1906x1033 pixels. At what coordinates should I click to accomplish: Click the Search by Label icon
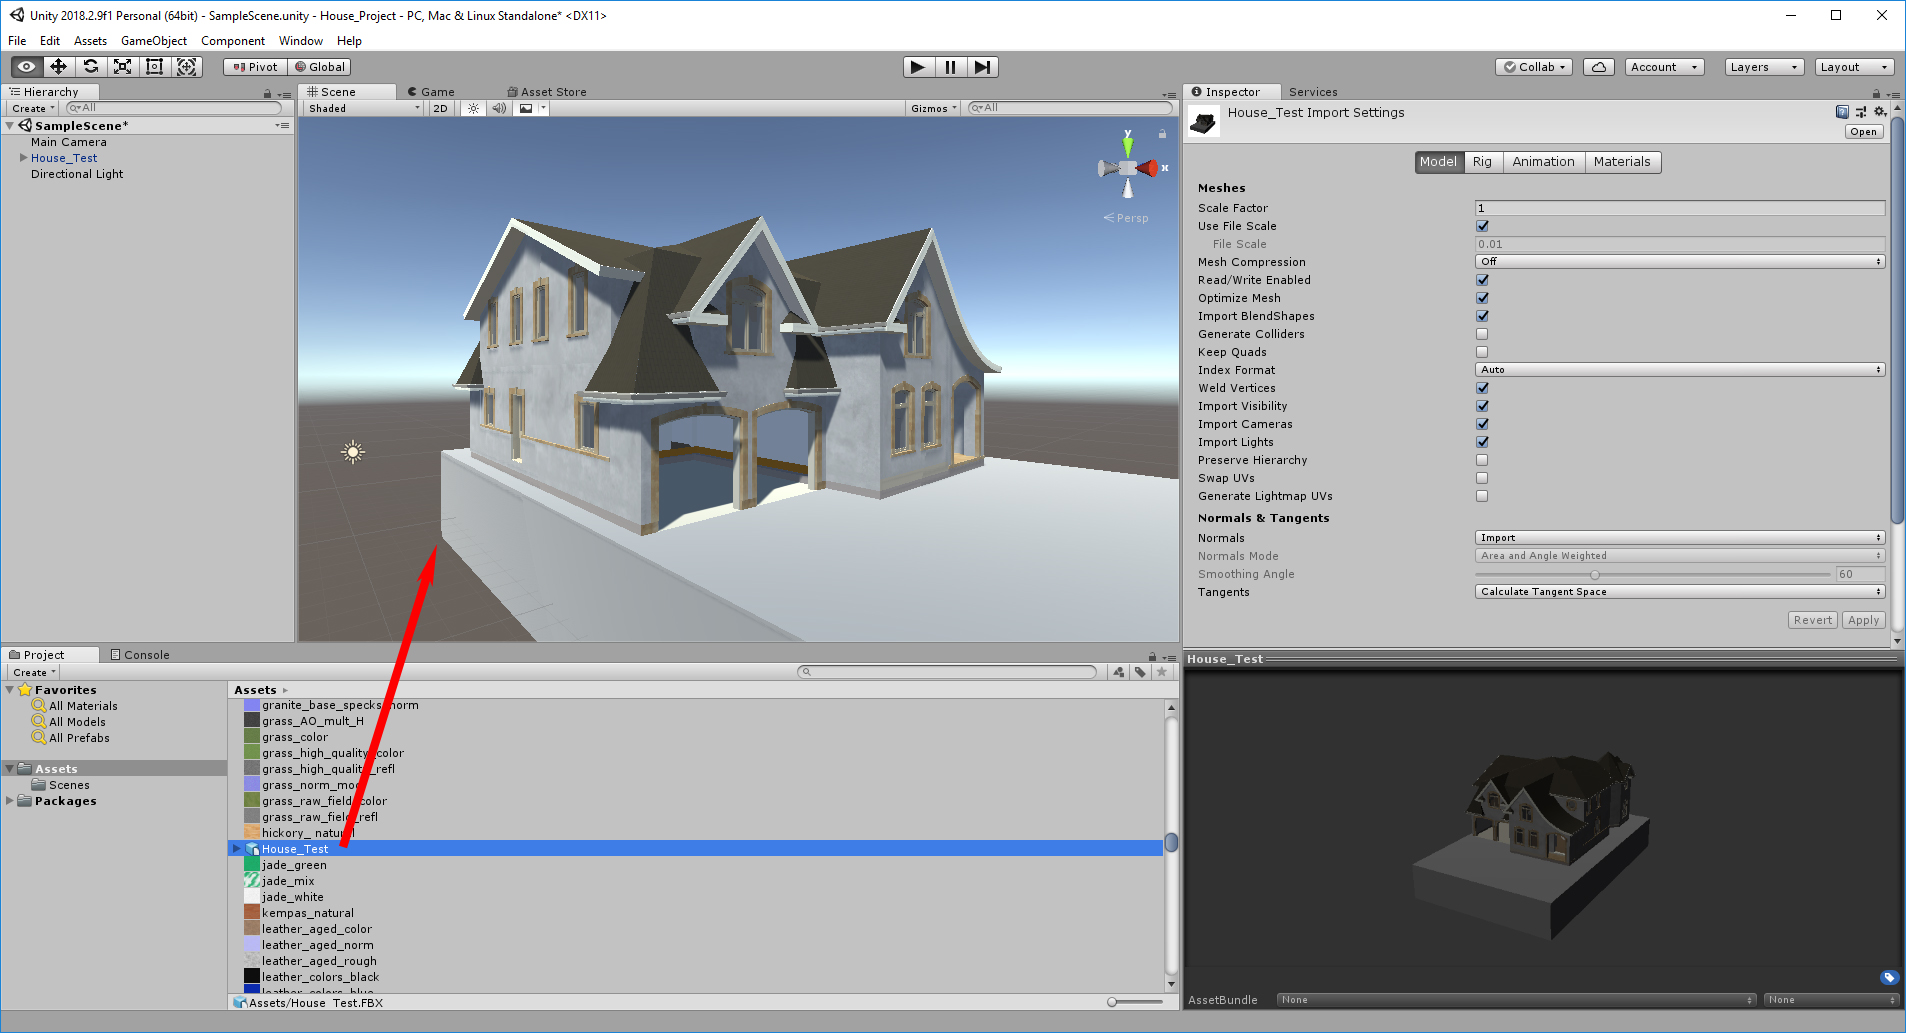[x=1140, y=672]
